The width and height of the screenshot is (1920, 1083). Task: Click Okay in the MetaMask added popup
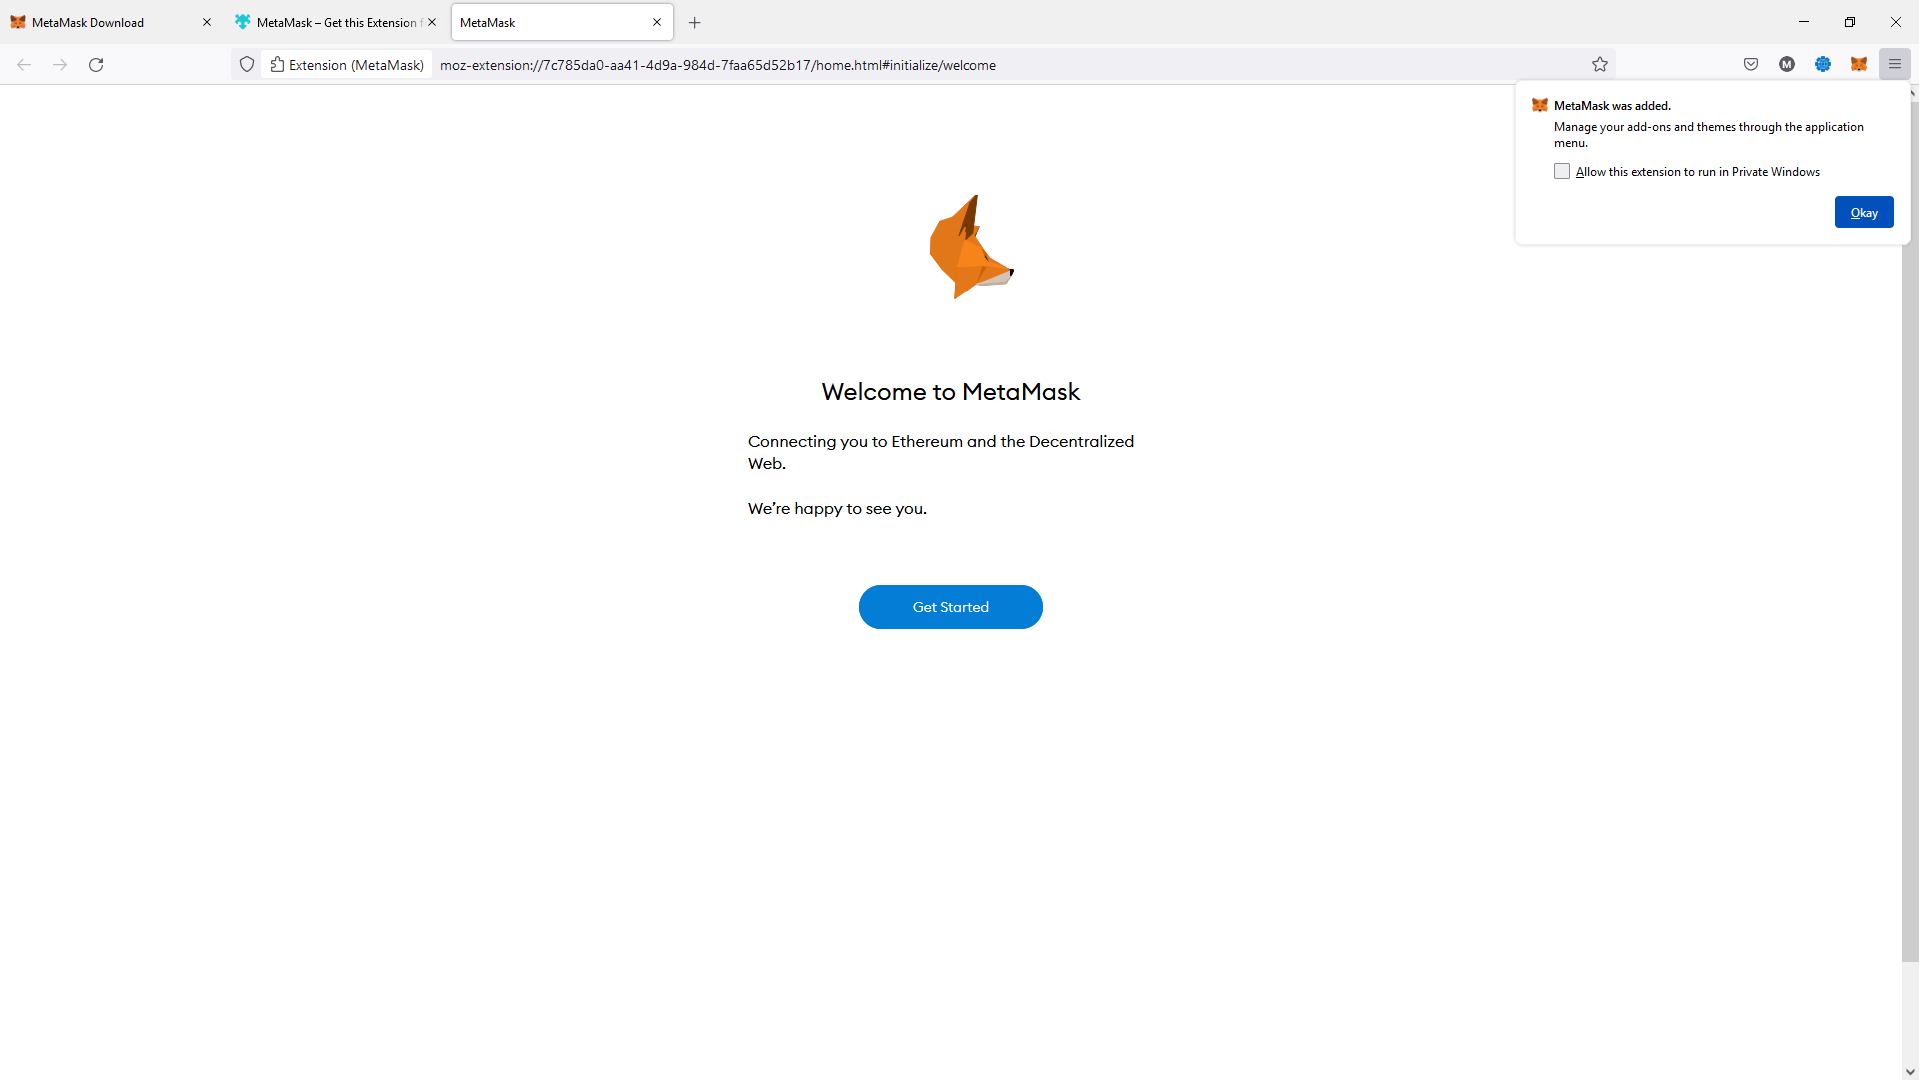click(1864, 212)
